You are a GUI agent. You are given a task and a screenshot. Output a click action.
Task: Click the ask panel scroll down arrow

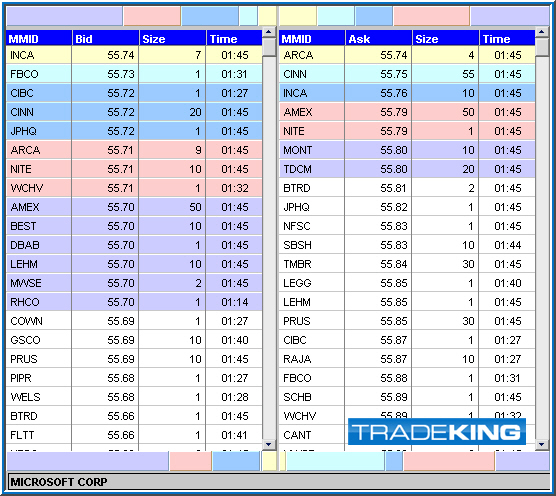tap(541, 445)
